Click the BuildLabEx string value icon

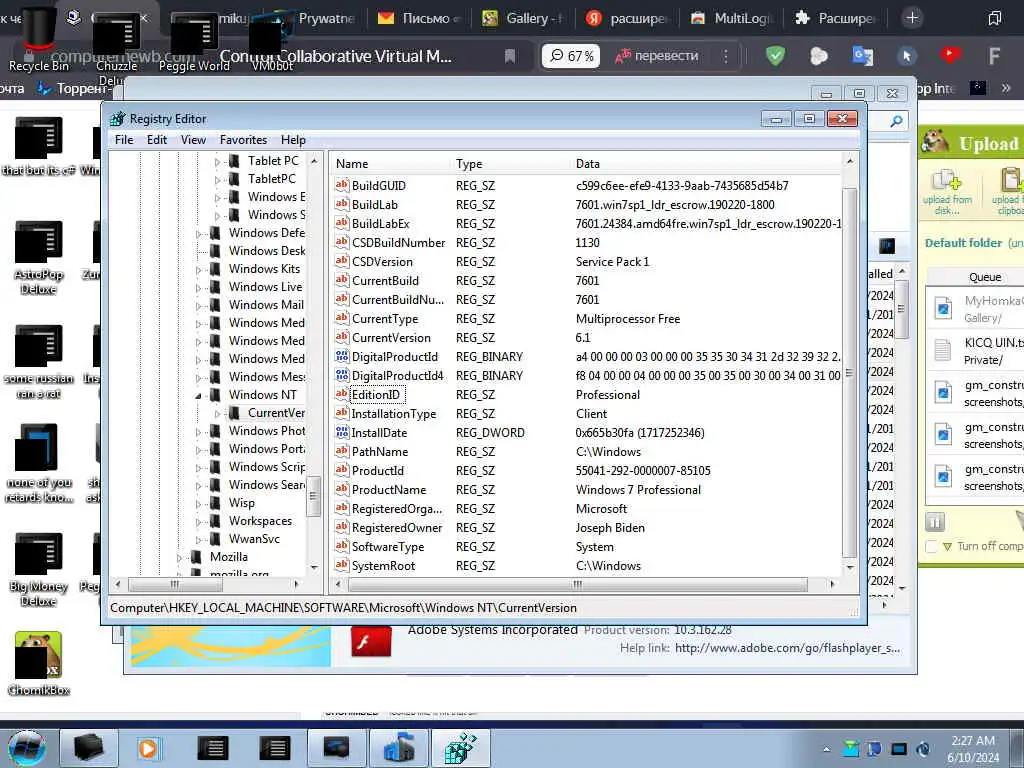342,223
